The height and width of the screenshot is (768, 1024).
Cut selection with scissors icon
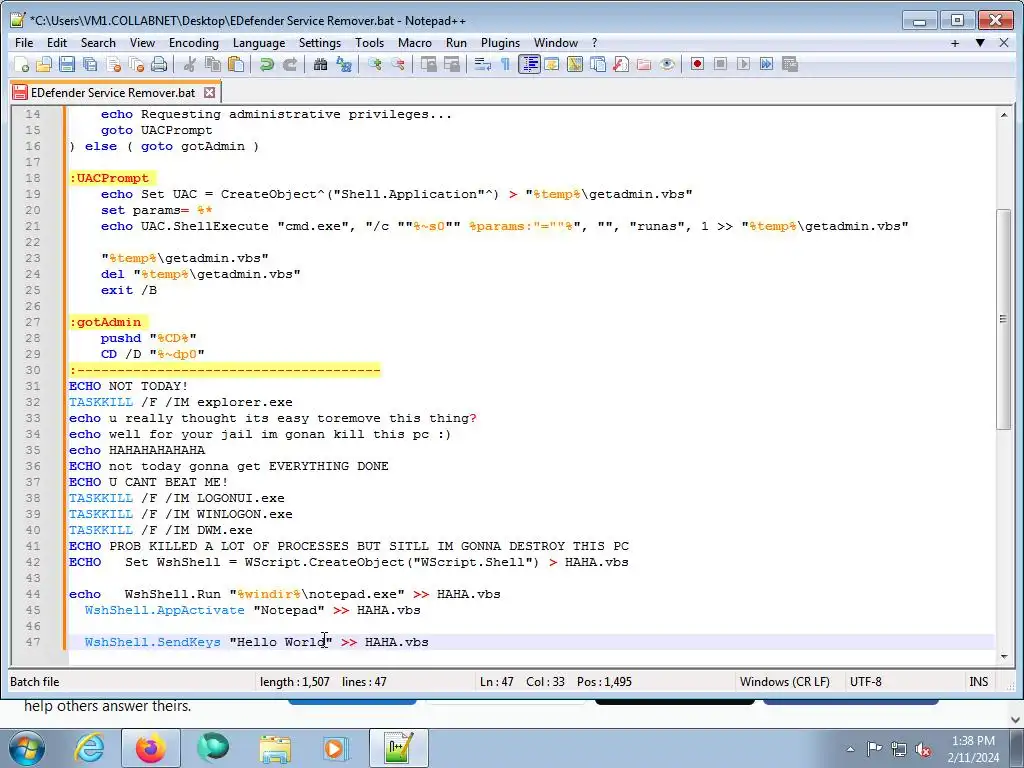click(x=189, y=64)
